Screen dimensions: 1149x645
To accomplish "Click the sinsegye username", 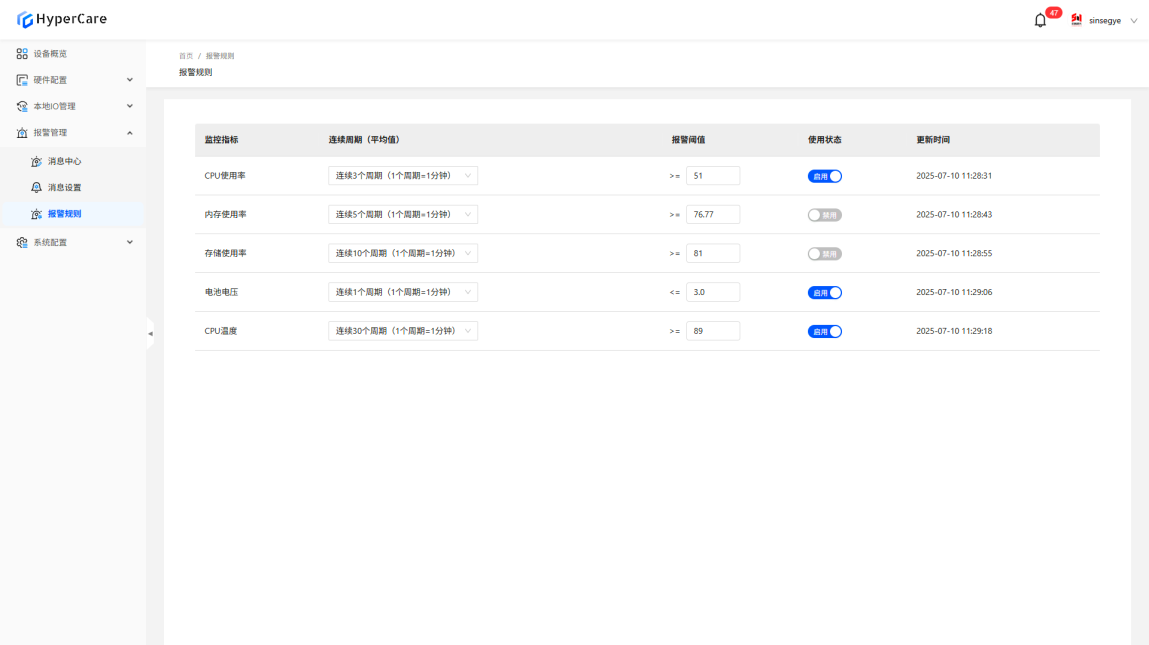I will click(1104, 21).
